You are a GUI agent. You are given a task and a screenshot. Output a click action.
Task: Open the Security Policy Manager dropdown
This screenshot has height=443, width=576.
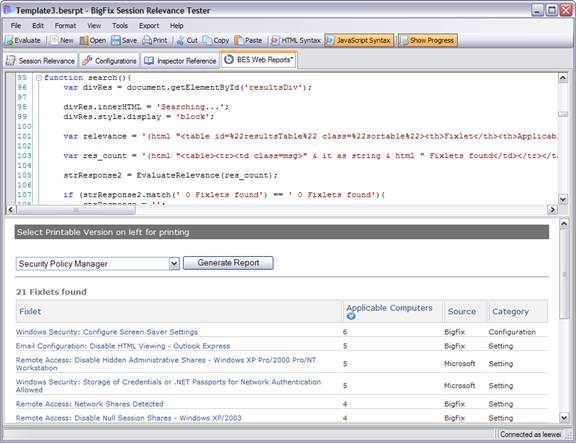[174, 263]
